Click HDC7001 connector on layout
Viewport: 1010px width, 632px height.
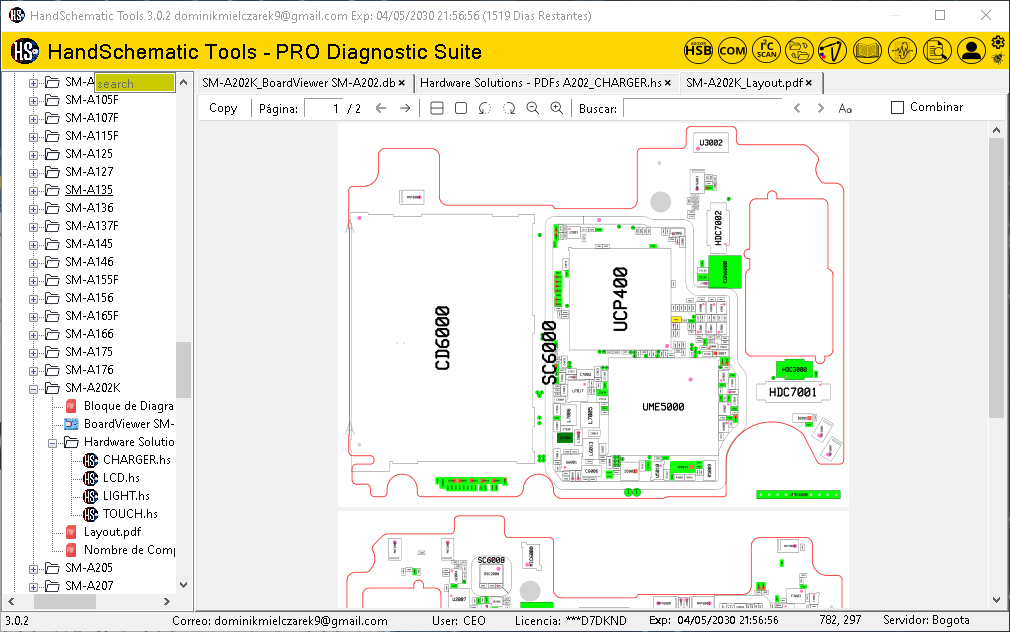pos(792,392)
